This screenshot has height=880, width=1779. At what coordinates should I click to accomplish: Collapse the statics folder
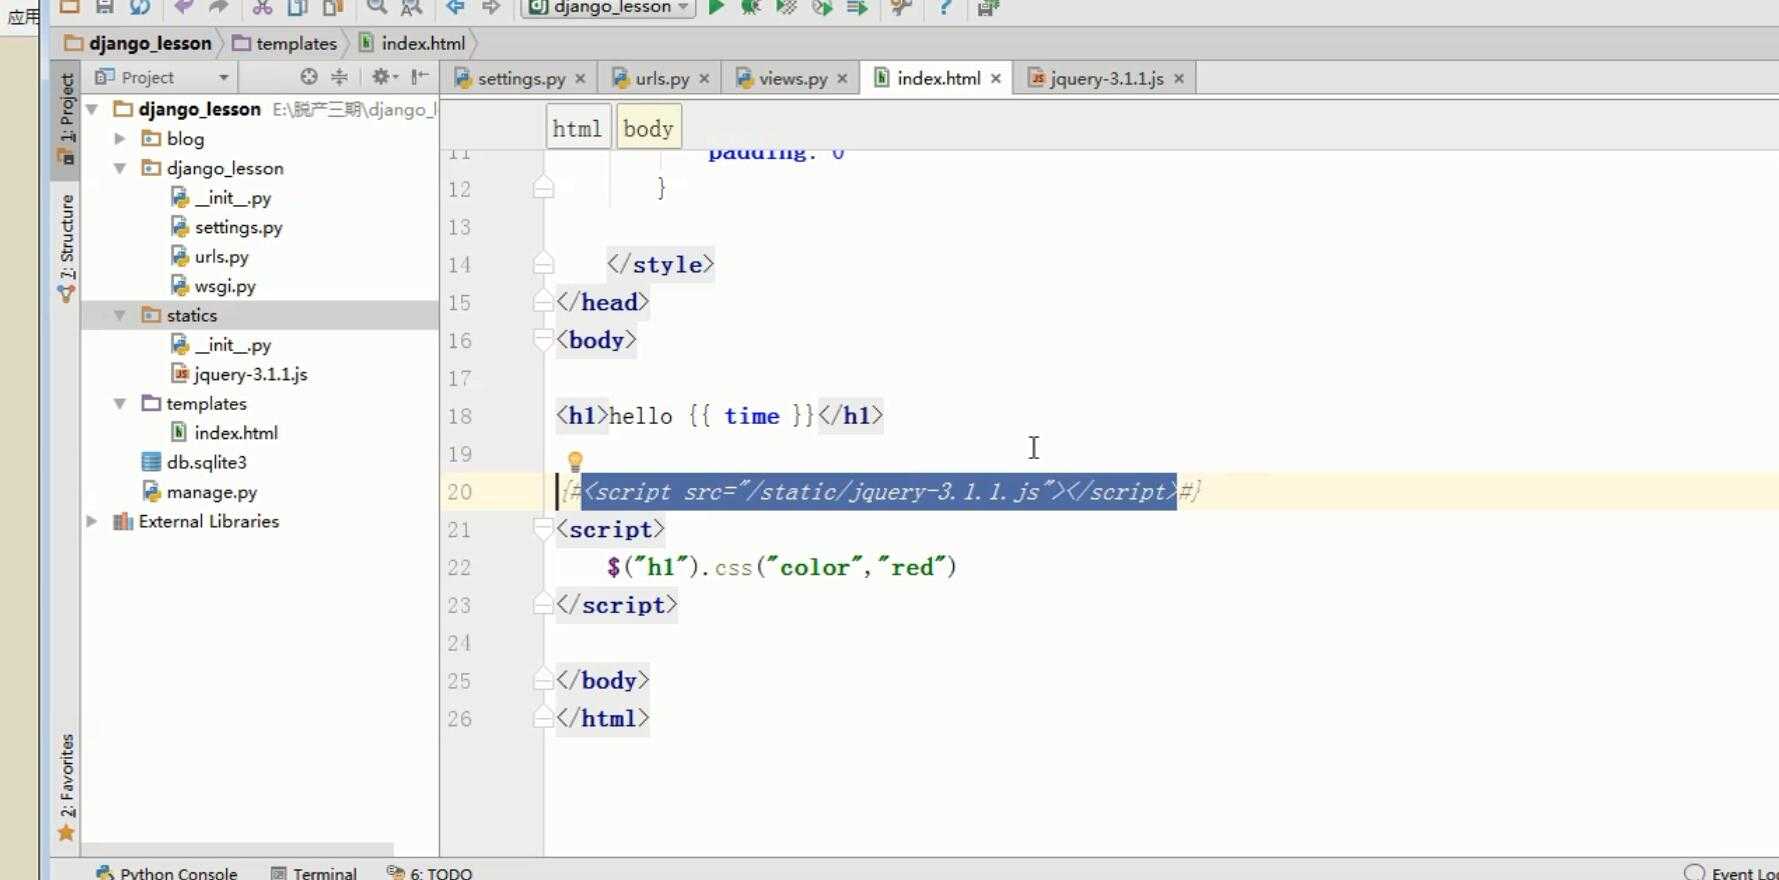tap(120, 315)
